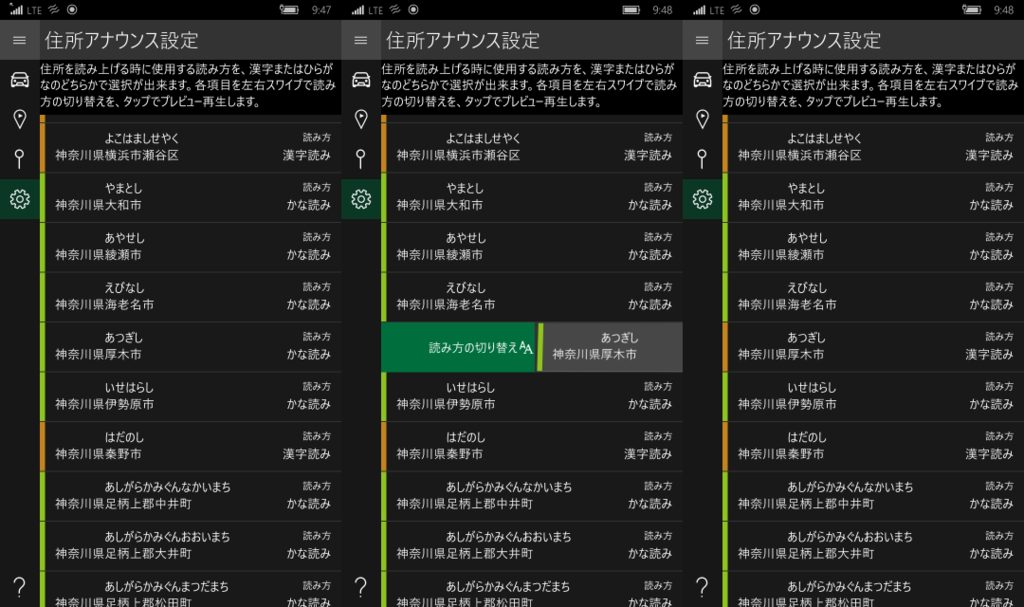Viewport: 1024px width, 607px height.
Task: Choose the round pushpin icon in middle screen
Action: 361,159
